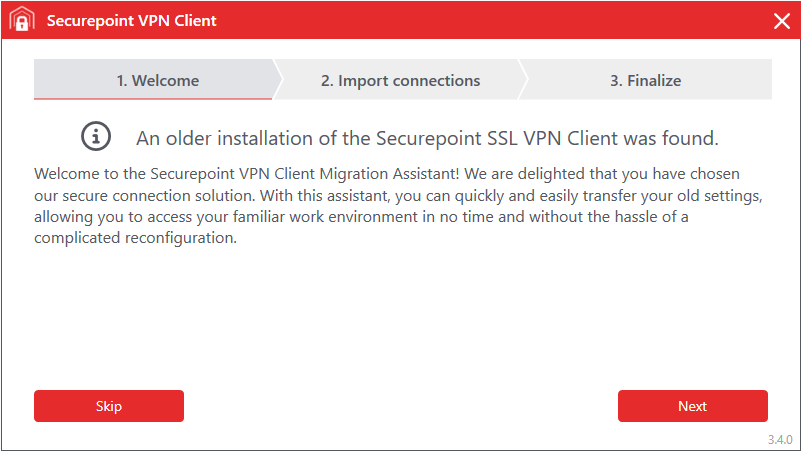Click the 3.4.0 version number
Viewport: 801px width, 451px height.
780,439
